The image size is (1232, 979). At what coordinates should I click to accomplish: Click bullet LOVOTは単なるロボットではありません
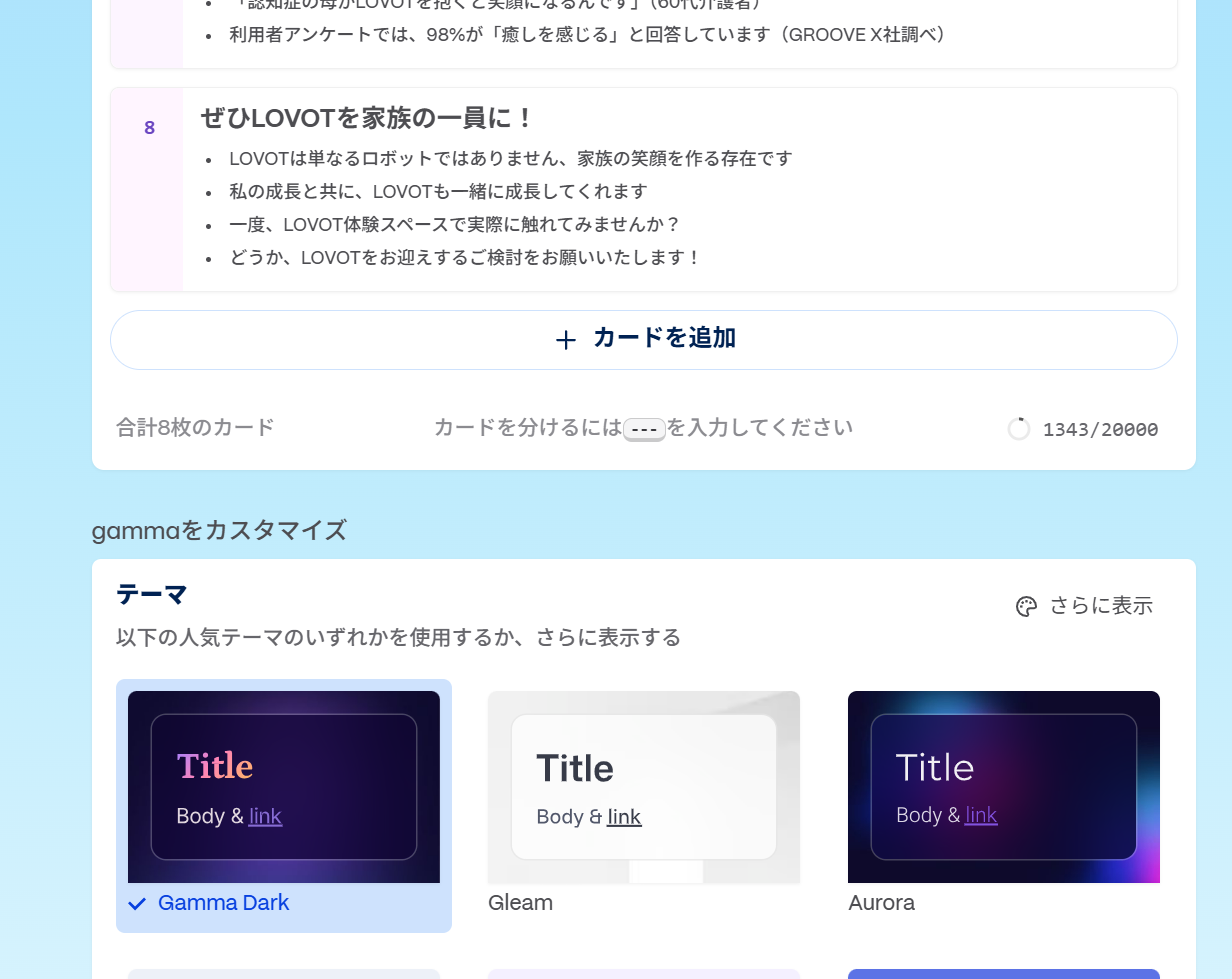pyautogui.click(x=510, y=159)
